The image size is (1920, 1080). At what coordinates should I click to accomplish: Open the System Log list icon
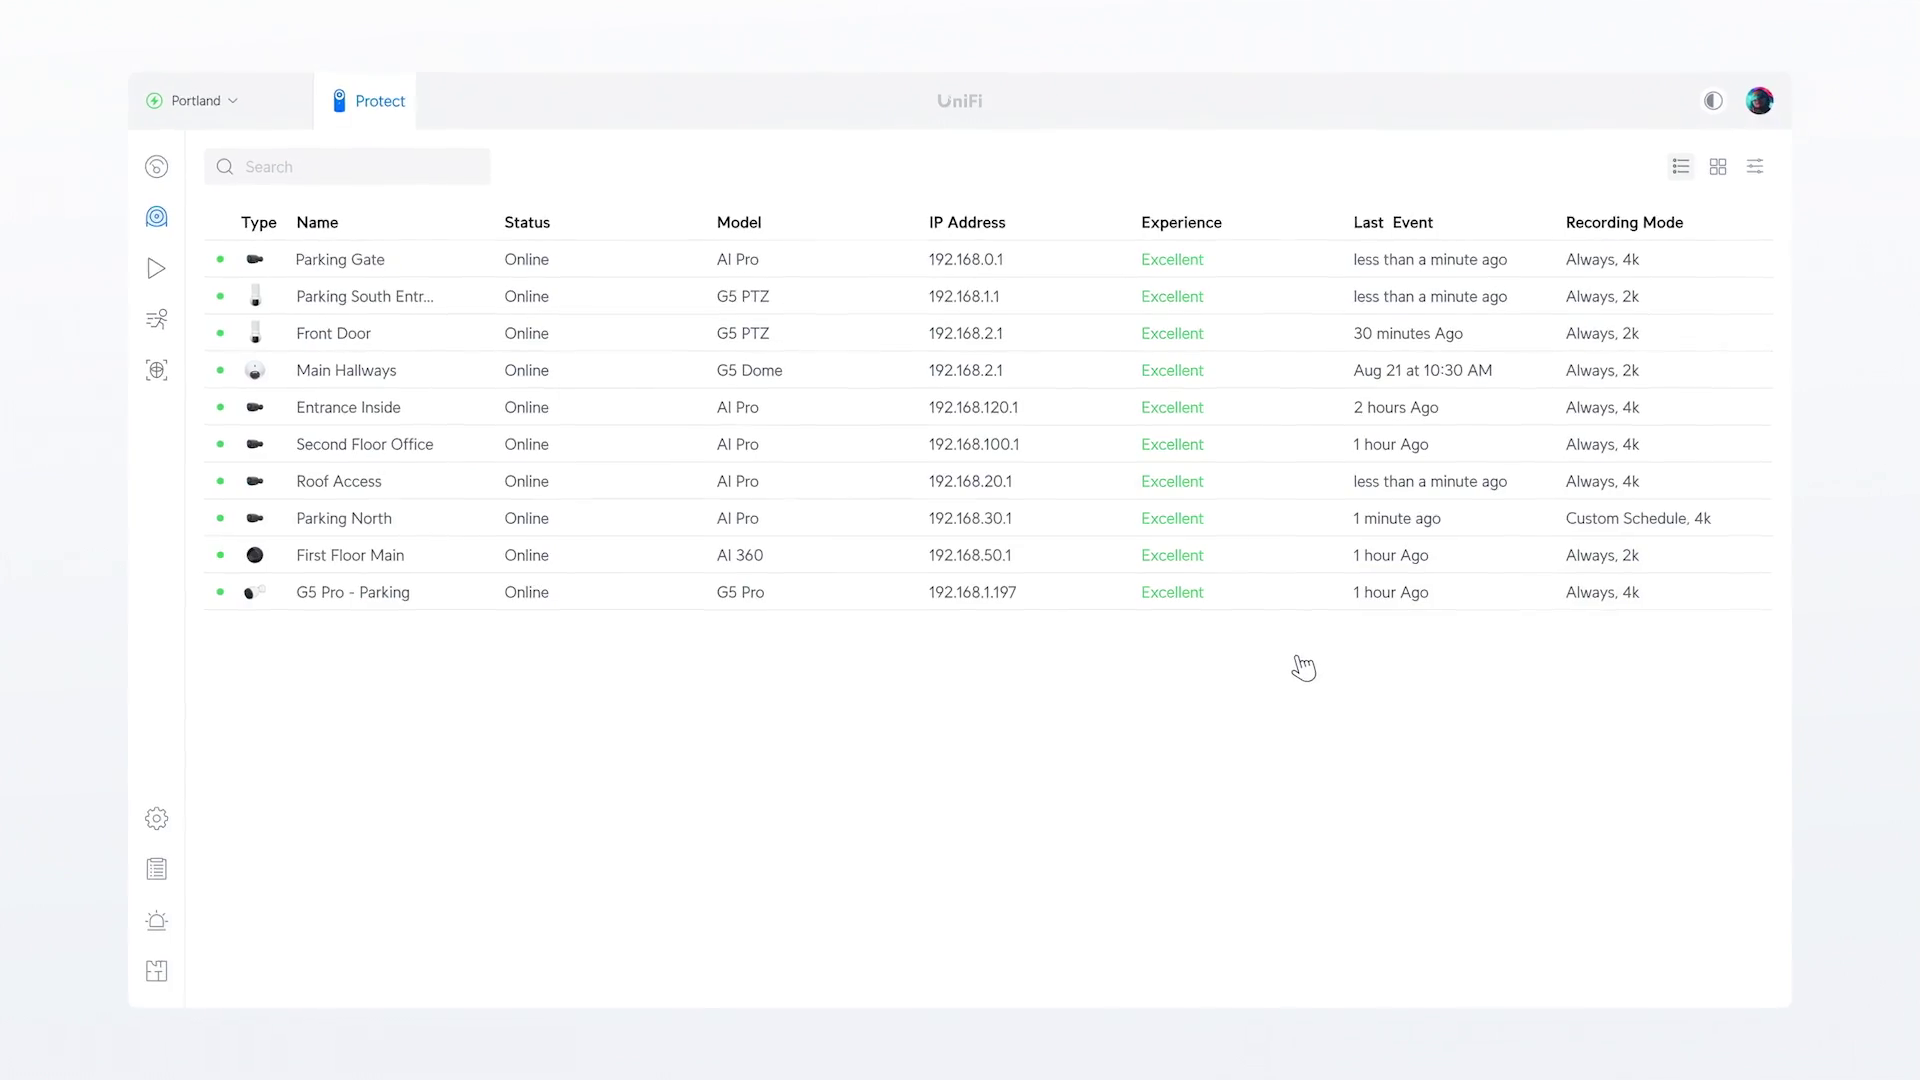click(156, 869)
